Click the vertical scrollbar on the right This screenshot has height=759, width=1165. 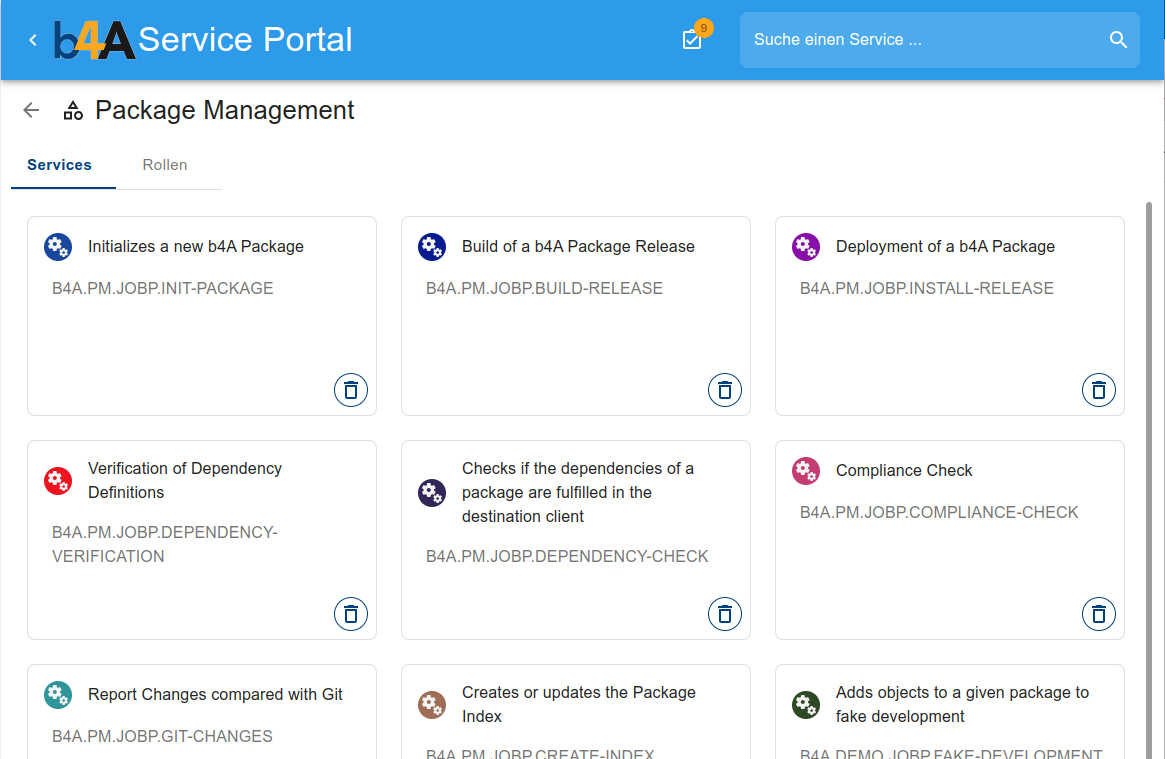coord(1148,450)
